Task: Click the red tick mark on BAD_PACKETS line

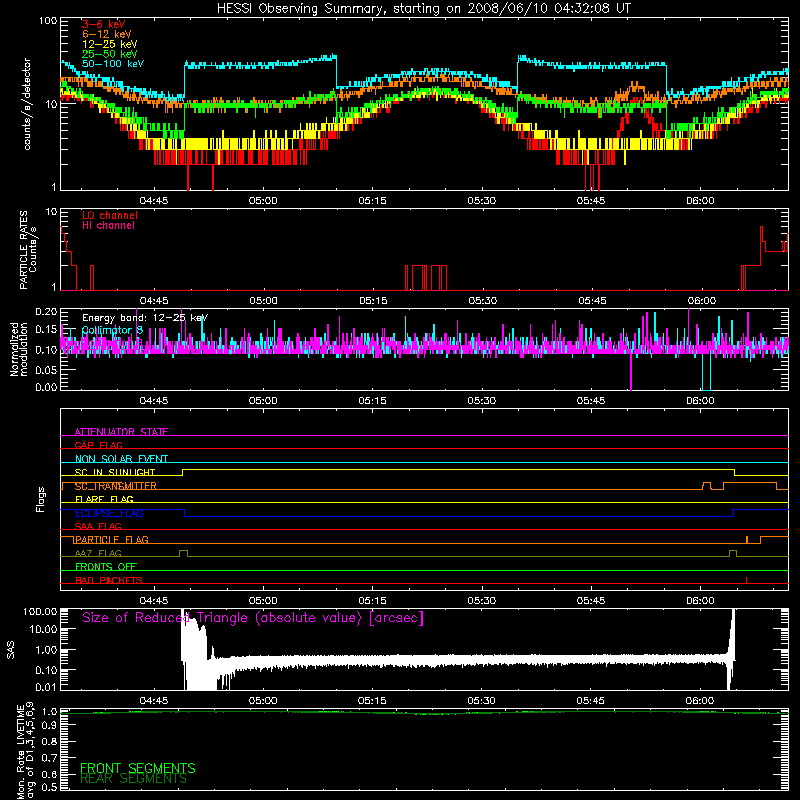Action: (x=746, y=580)
